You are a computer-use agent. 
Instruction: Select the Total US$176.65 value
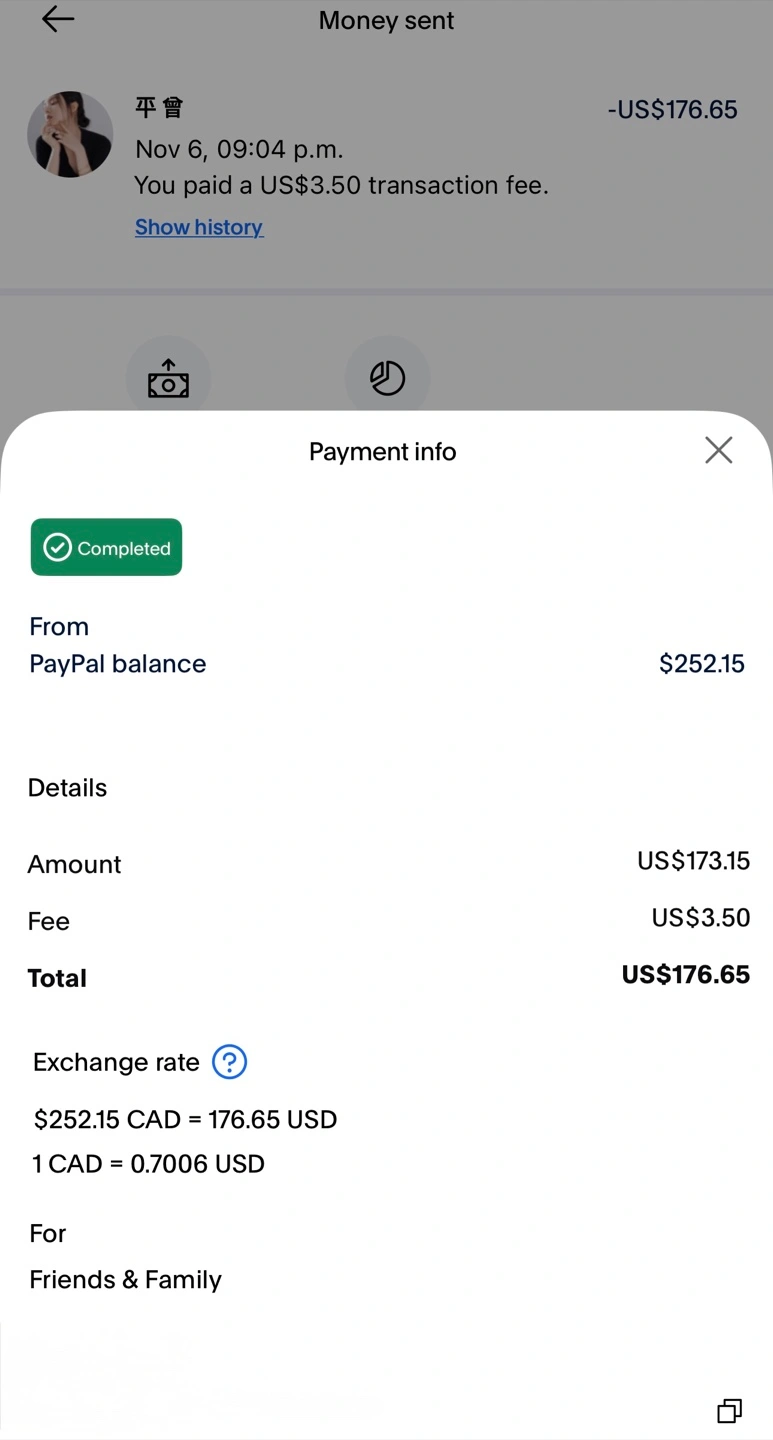(x=685, y=975)
